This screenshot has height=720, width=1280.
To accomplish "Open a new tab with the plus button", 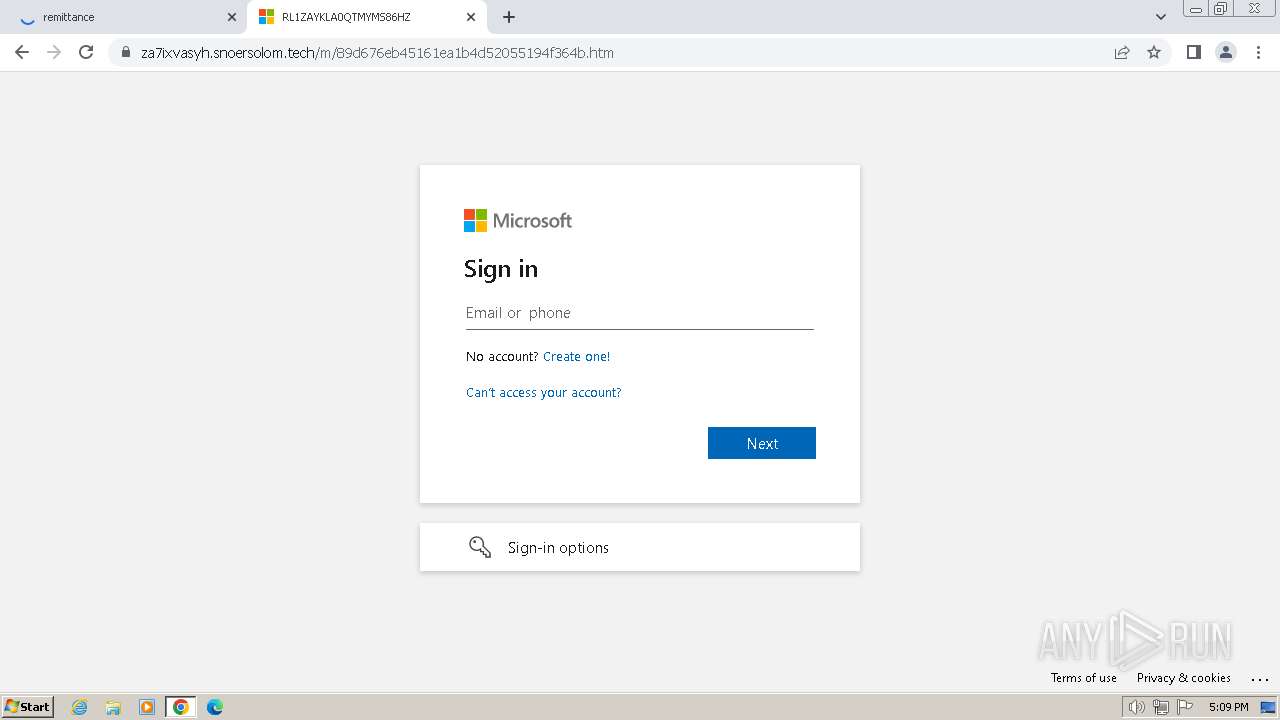I will pos(509,17).
